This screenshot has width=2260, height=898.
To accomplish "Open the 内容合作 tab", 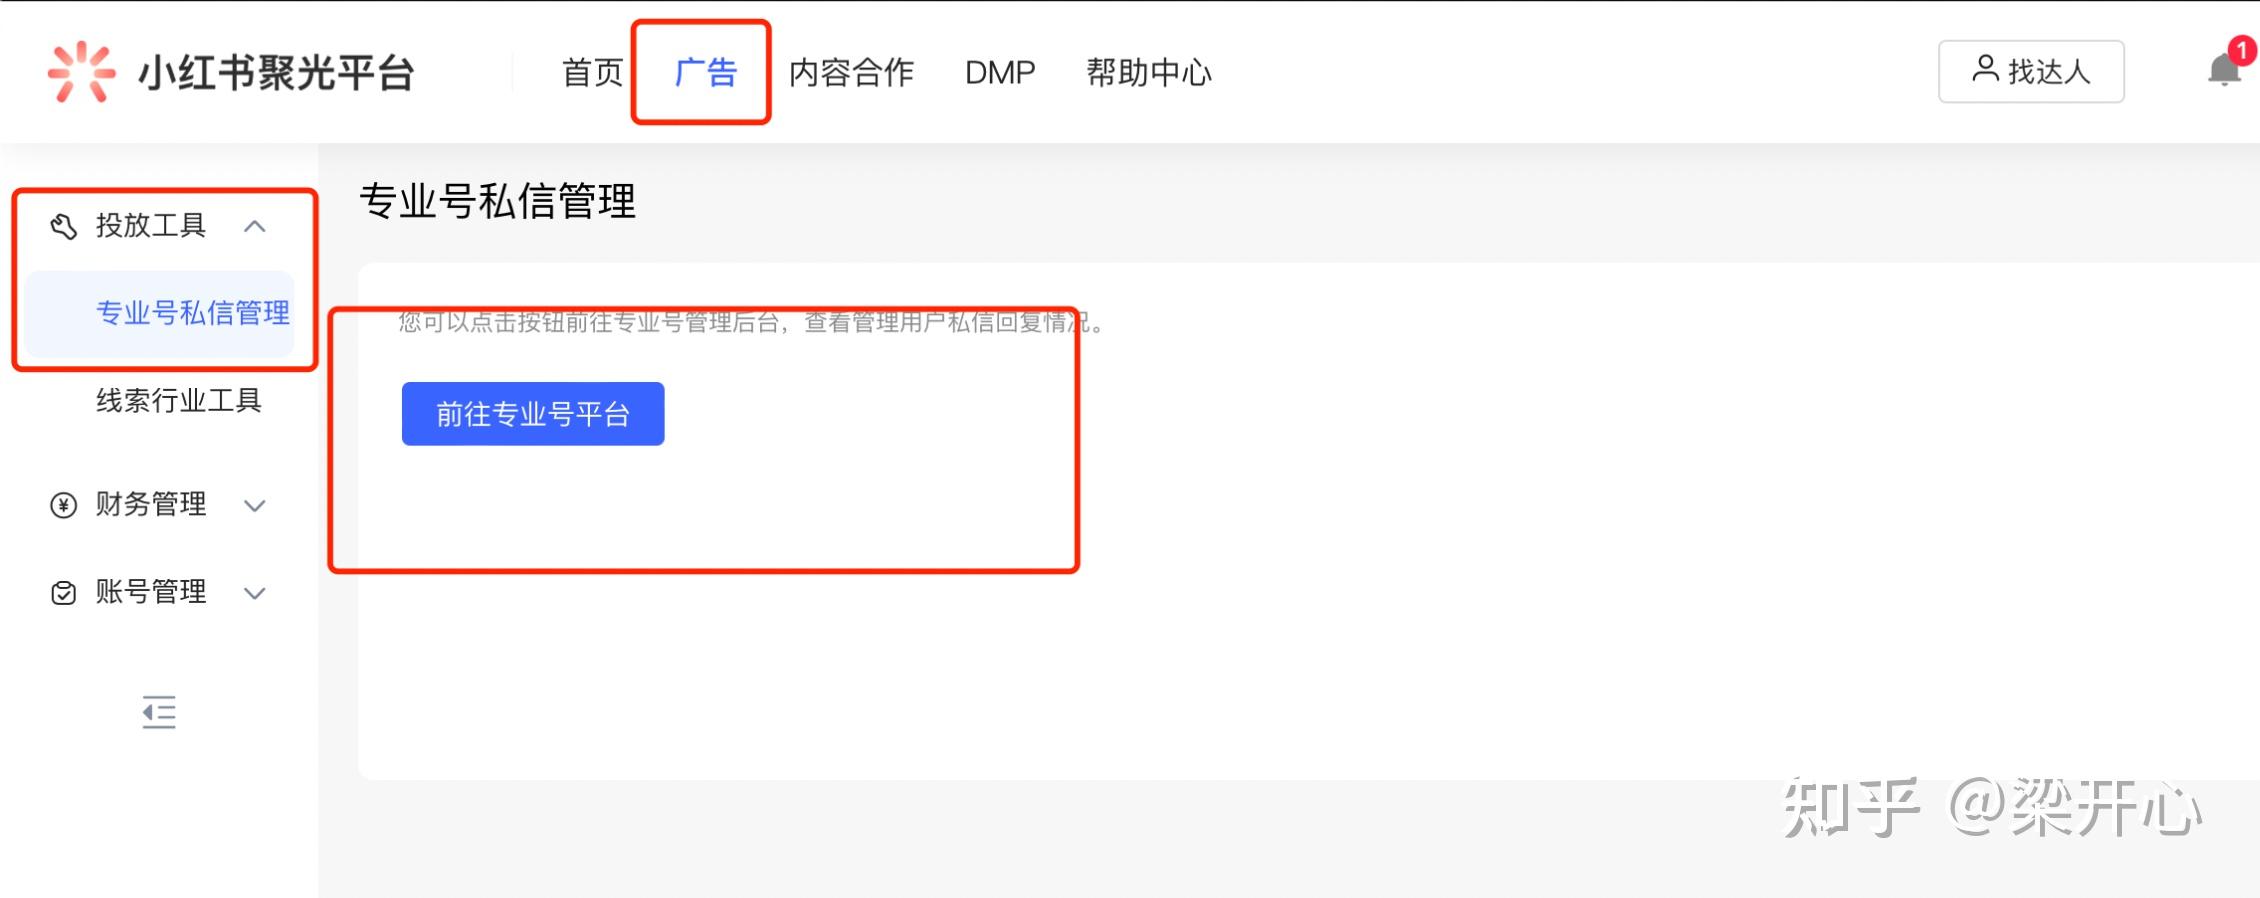I will pyautogui.click(x=851, y=72).
